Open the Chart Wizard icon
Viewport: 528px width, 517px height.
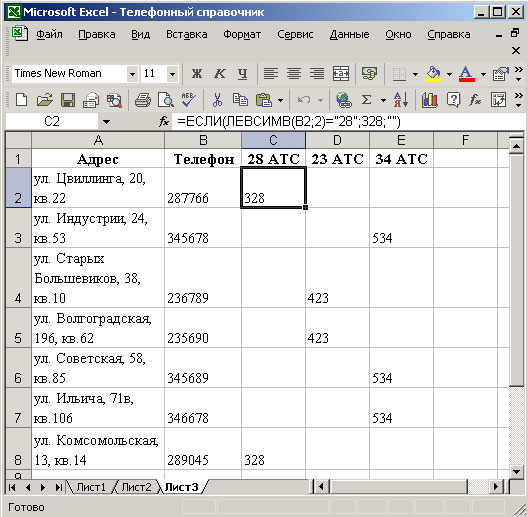click(429, 100)
